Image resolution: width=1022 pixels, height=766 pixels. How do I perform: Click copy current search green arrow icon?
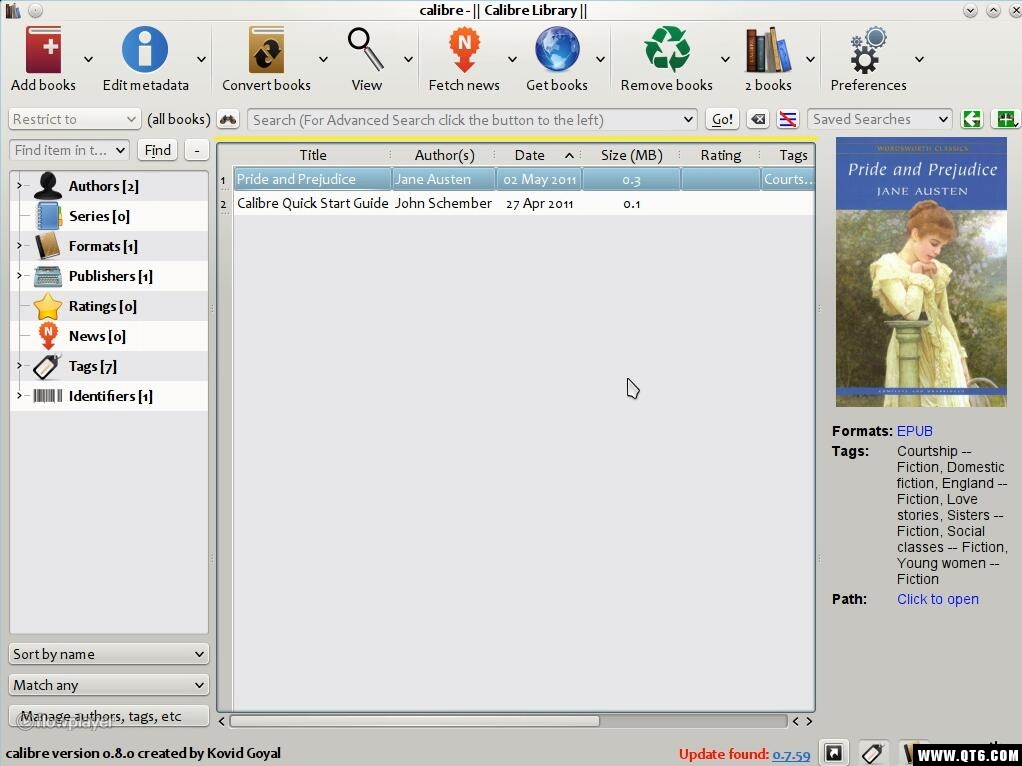coord(972,119)
